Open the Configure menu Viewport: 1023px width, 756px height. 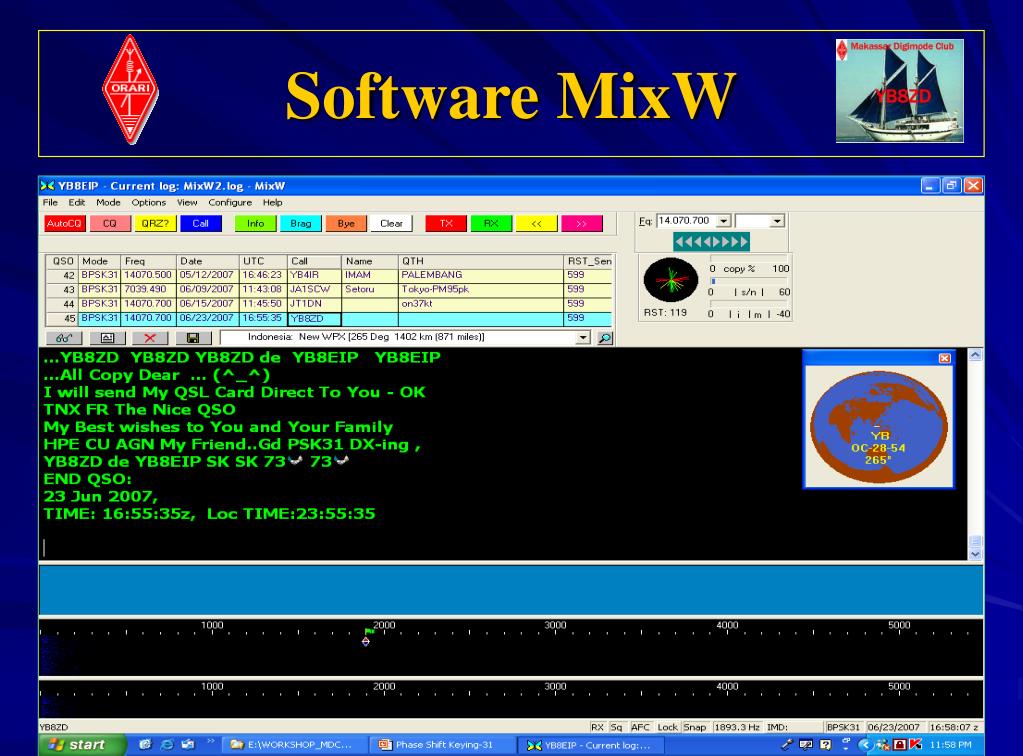(x=230, y=203)
